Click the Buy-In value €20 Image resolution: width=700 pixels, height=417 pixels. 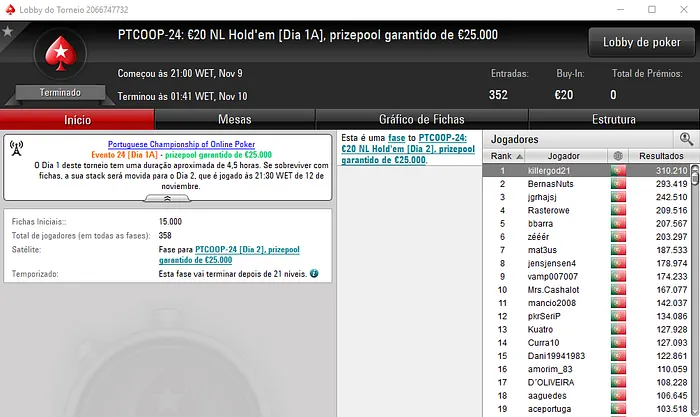(564, 95)
